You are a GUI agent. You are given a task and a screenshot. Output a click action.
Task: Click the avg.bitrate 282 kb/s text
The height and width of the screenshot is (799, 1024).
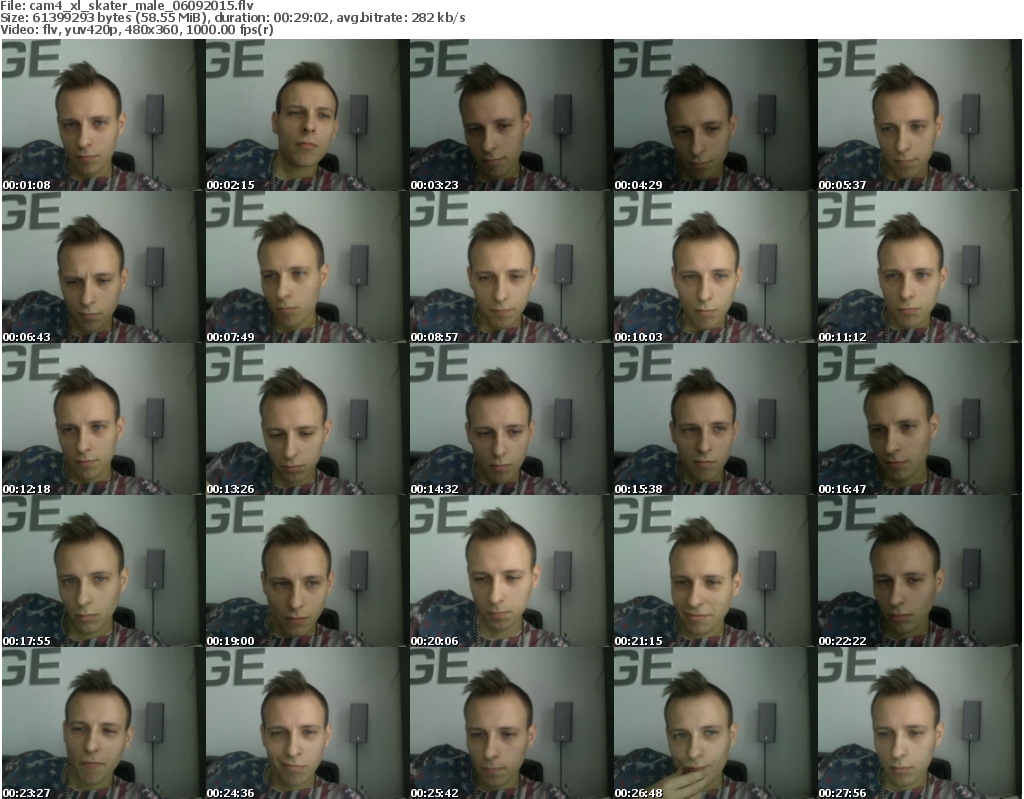pyautogui.click(x=400, y=18)
